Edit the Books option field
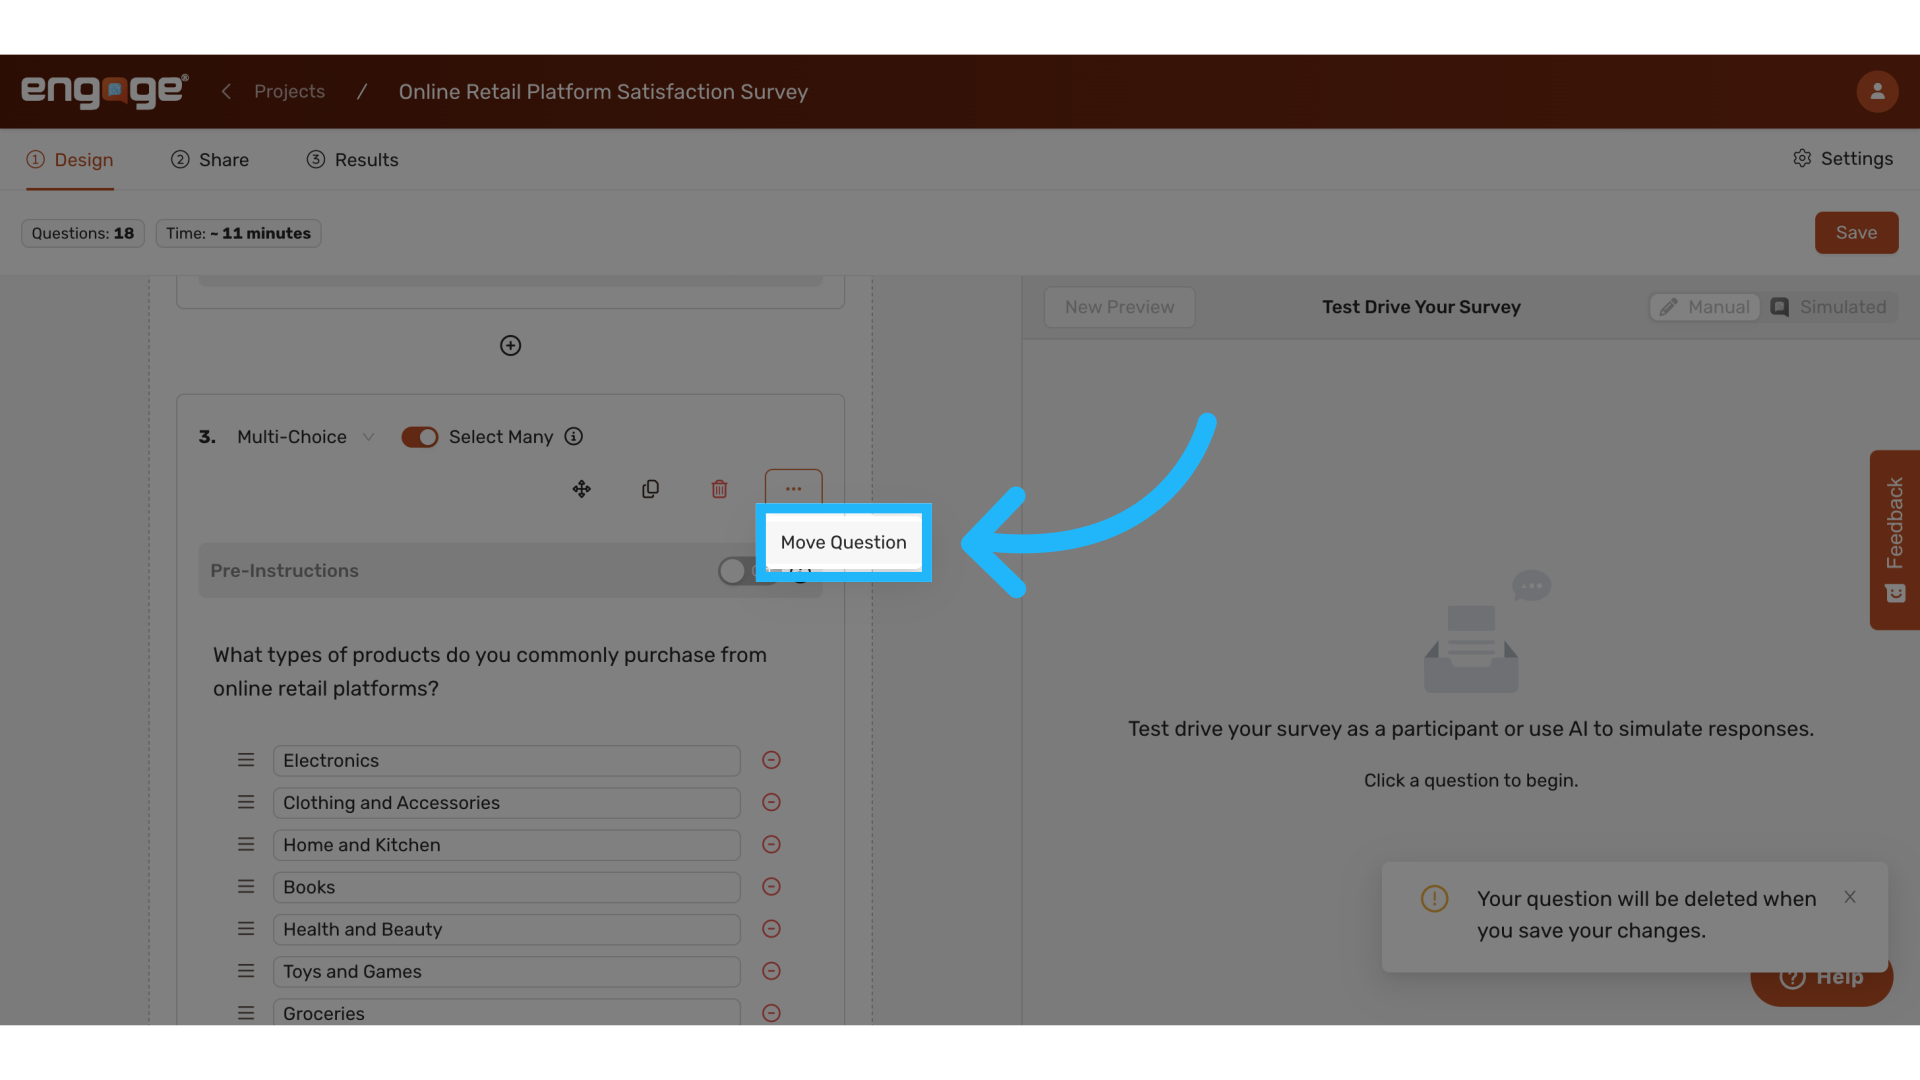The height and width of the screenshot is (1080, 1920). pos(507,886)
